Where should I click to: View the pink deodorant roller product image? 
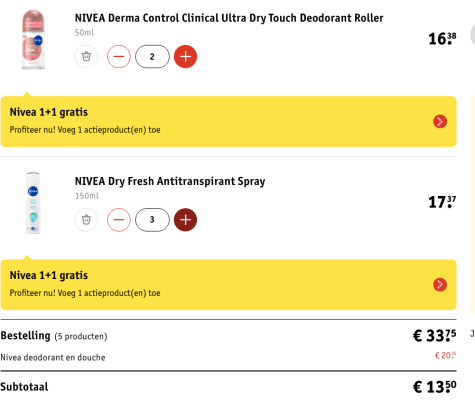tap(33, 40)
